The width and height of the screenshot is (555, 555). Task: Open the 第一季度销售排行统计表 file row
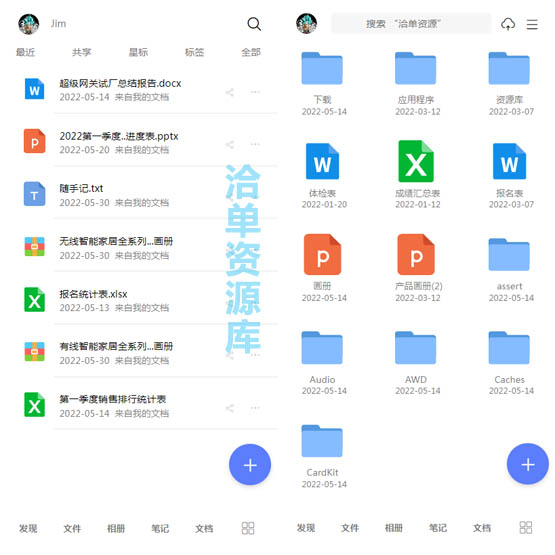[149, 406]
